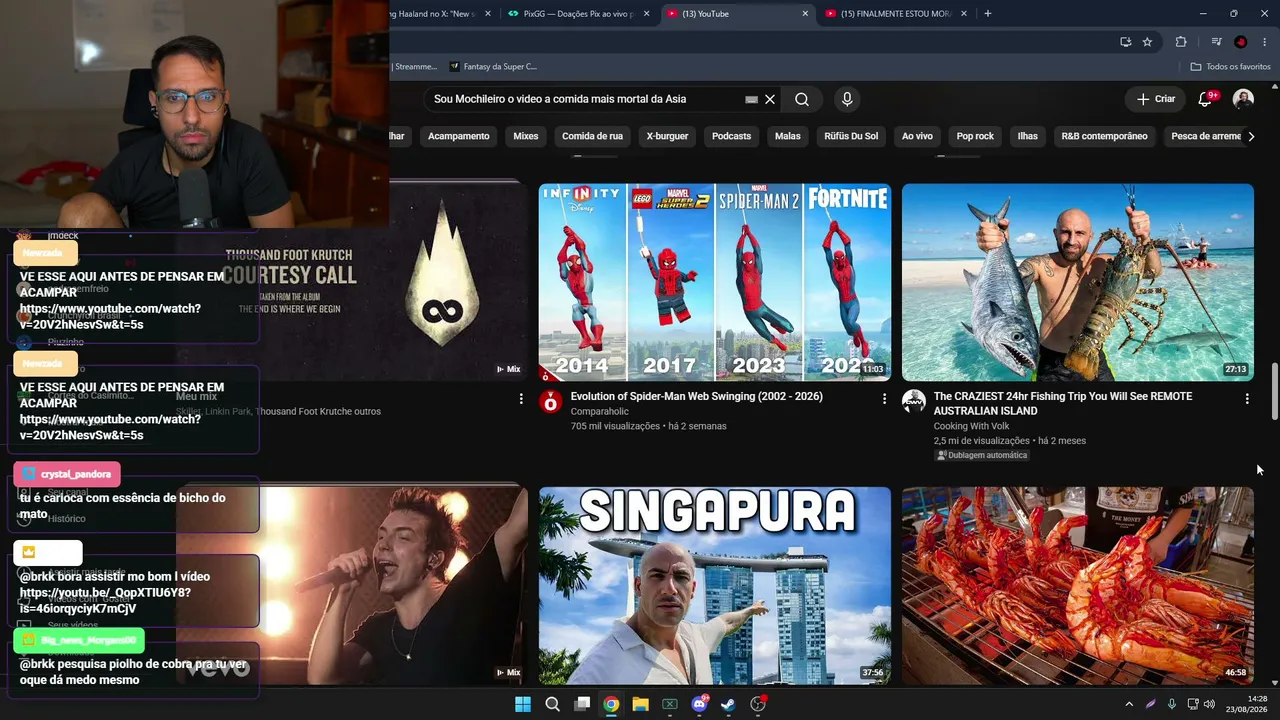Show more filter chips with right chevron

click(x=1250, y=136)
